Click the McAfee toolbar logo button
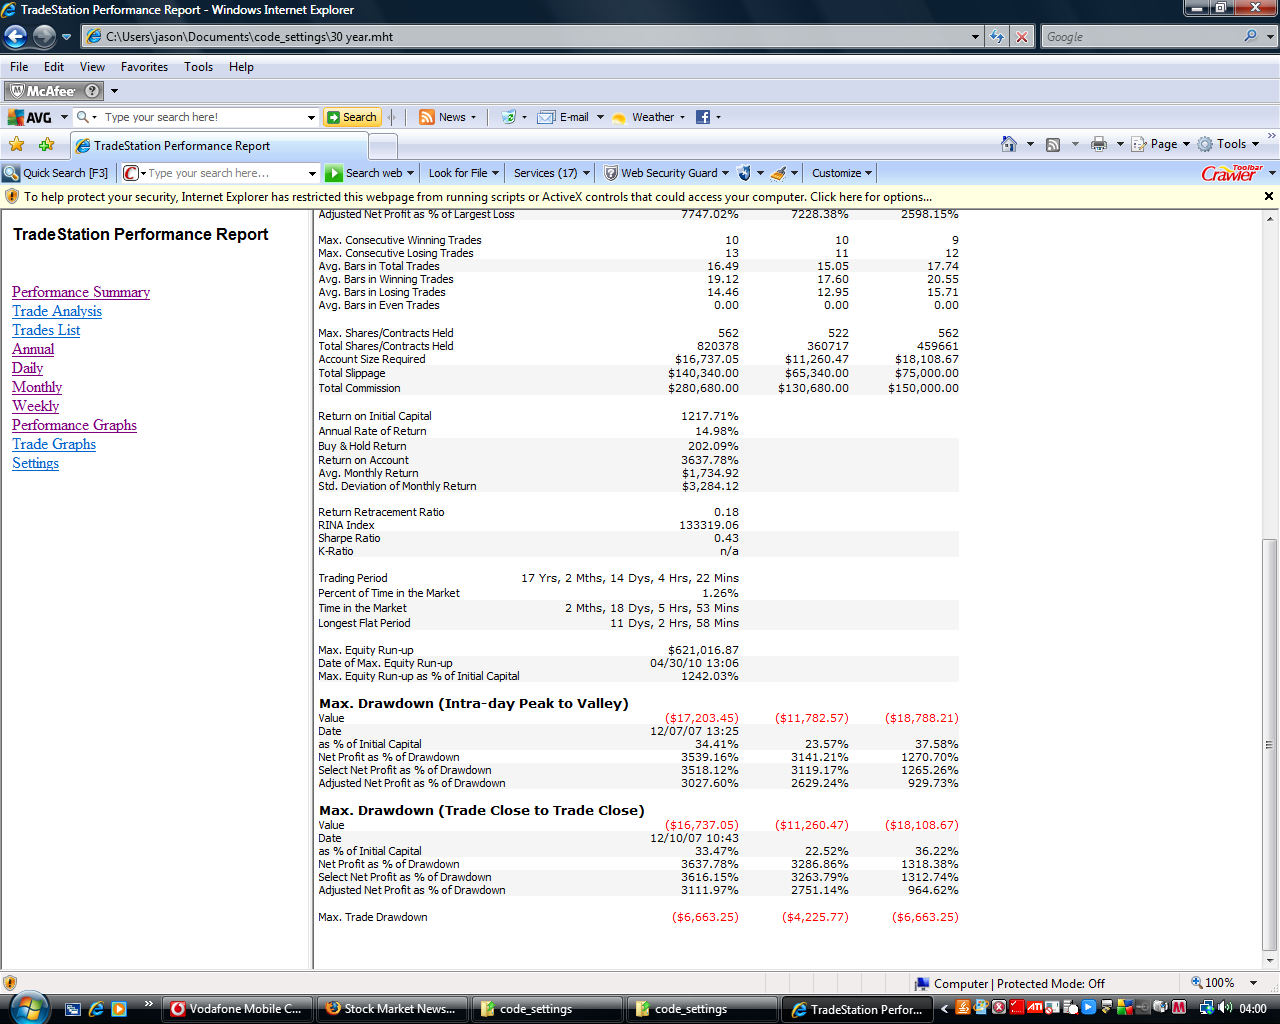 43,91
